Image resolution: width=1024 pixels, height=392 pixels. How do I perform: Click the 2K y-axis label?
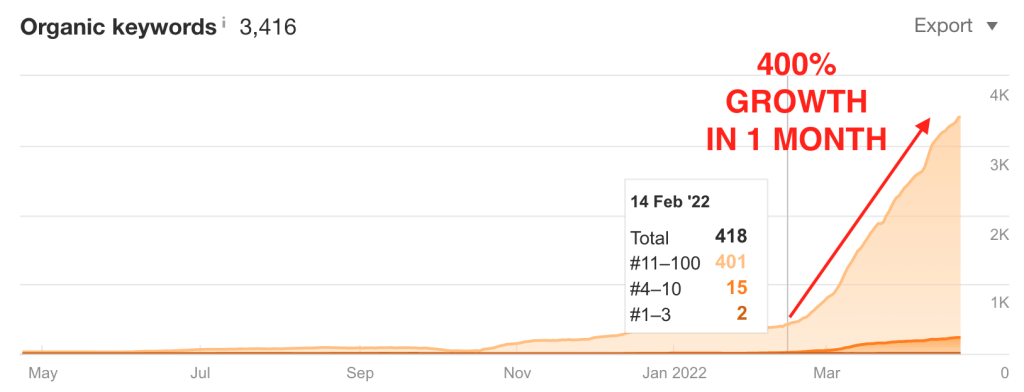[999, 234]
